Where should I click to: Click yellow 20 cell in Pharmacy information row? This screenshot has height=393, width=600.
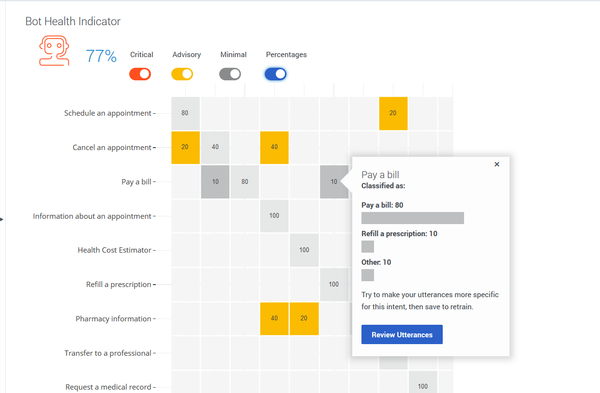pyautogui.click(x=304, y=319)
